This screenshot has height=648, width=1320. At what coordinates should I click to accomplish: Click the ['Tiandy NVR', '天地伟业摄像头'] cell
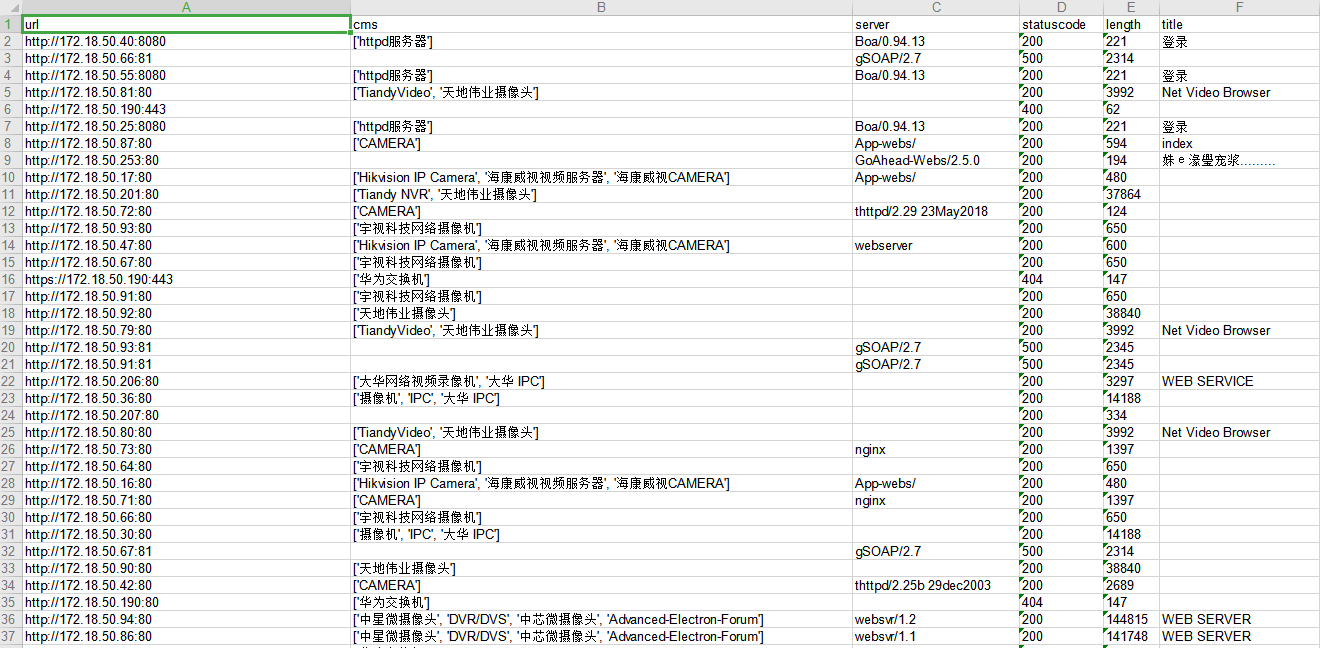(601, 194)
